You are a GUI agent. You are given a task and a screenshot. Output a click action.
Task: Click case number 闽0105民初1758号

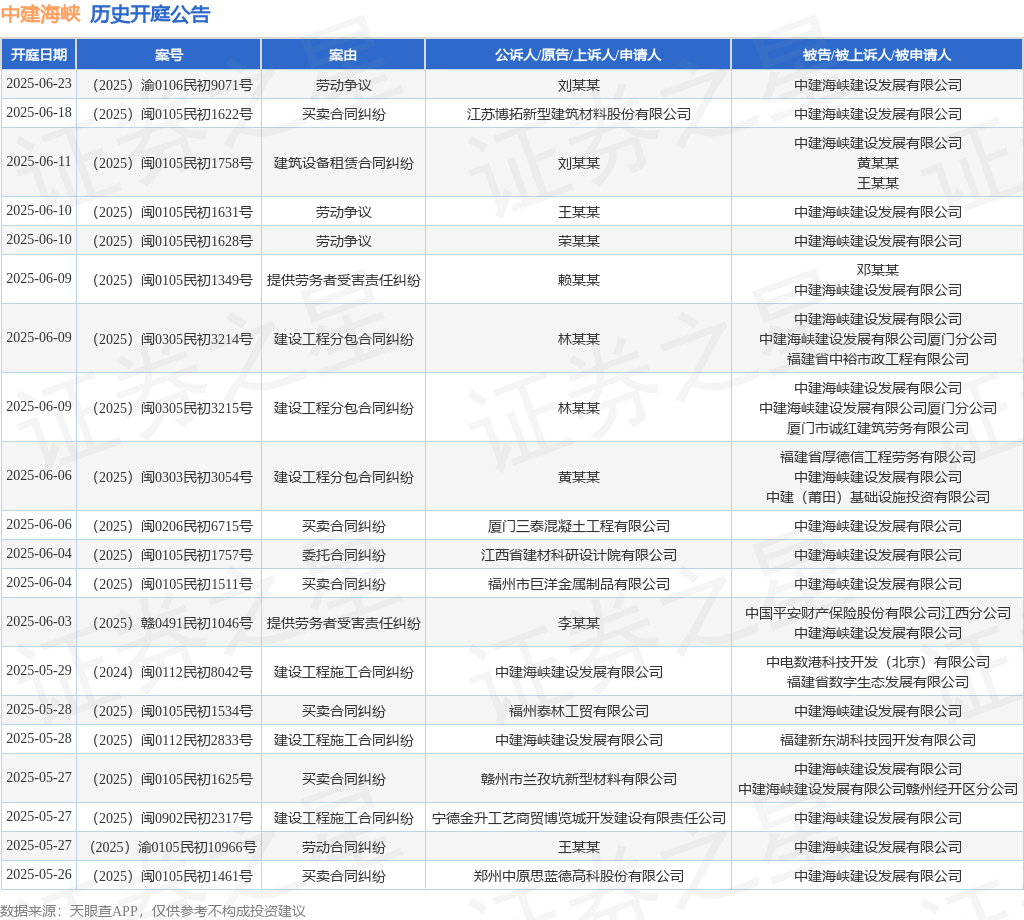pyautogui.click(x=172, y=163)
